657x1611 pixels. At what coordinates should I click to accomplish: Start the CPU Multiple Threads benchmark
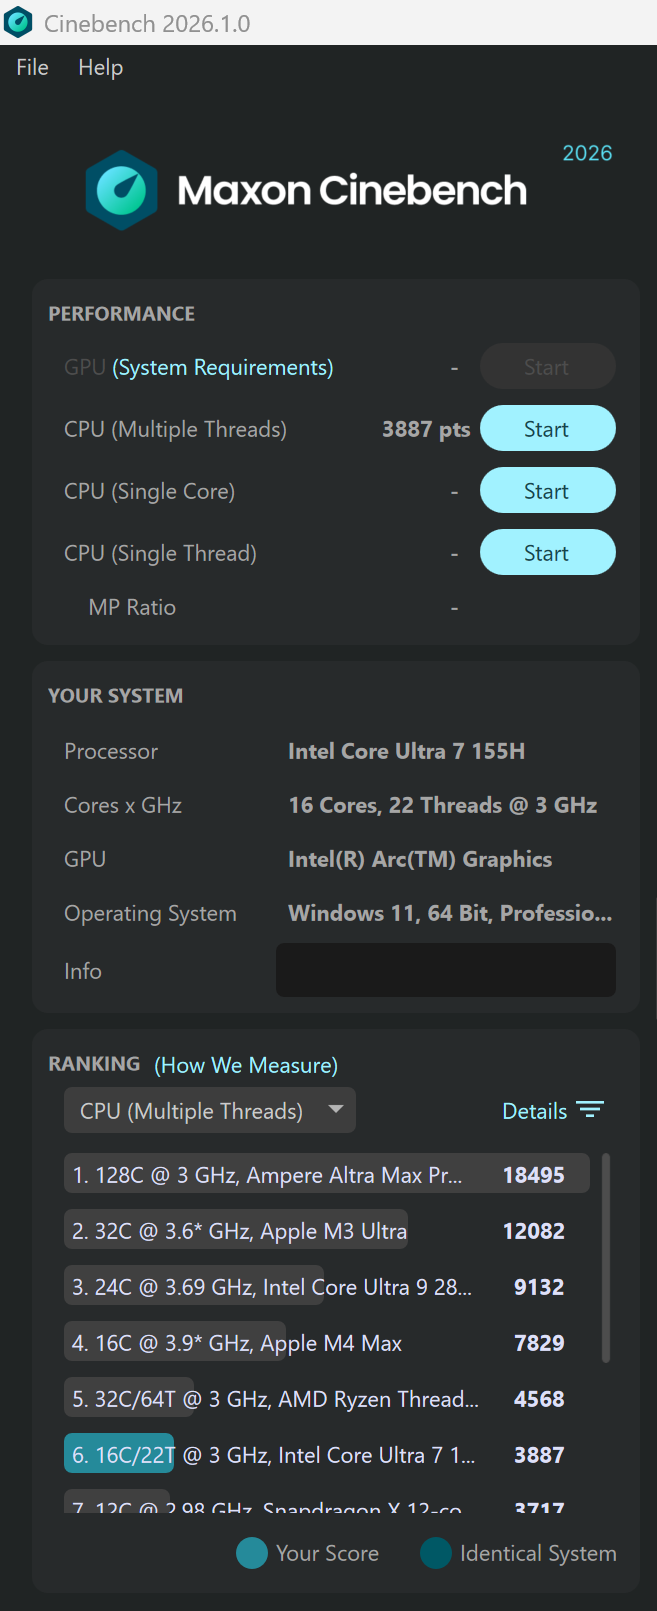tap(547, 429)
